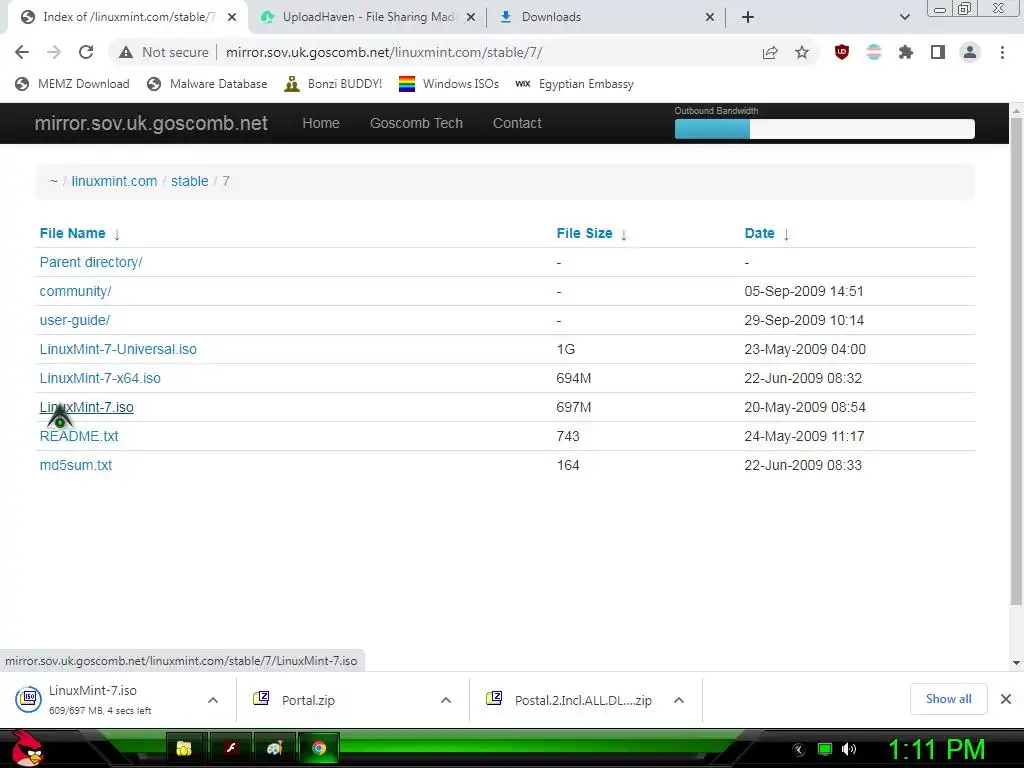Open the Flash taskbar icon
Screen dimensions: 1024x768
[x=230, y=748]
